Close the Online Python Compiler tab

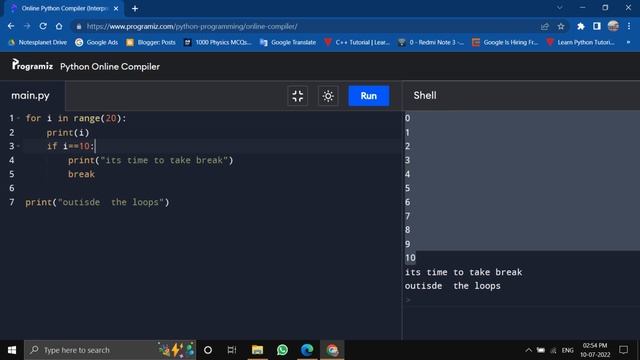click(x=116, y=9)
